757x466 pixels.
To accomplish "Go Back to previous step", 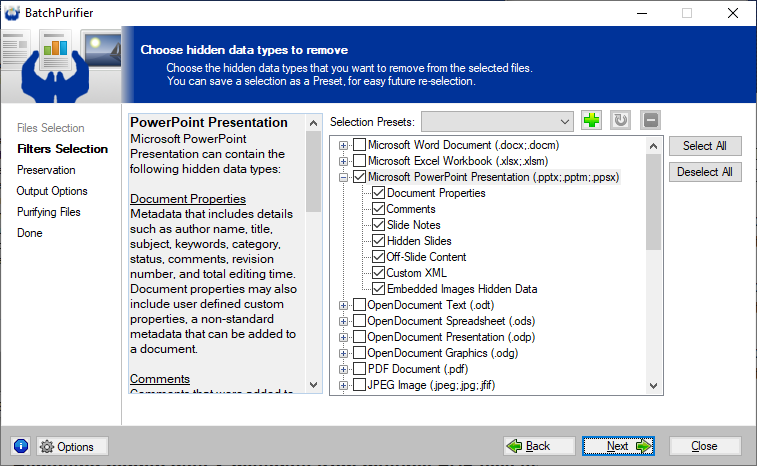I will [x=539, y=446].
